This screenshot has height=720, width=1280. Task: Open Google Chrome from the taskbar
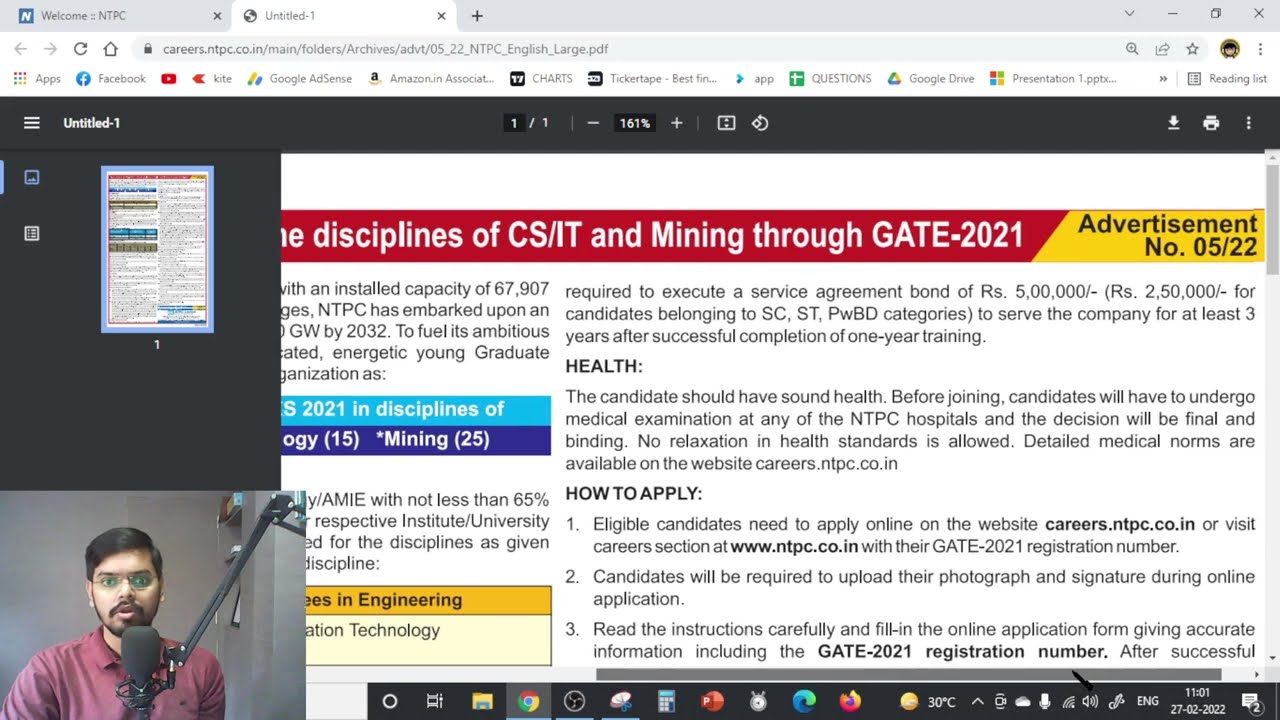coord(528,701)
